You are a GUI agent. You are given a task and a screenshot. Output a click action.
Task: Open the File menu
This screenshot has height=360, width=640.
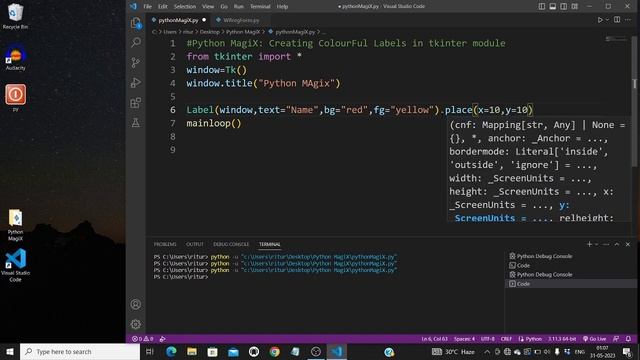(147, 6)
